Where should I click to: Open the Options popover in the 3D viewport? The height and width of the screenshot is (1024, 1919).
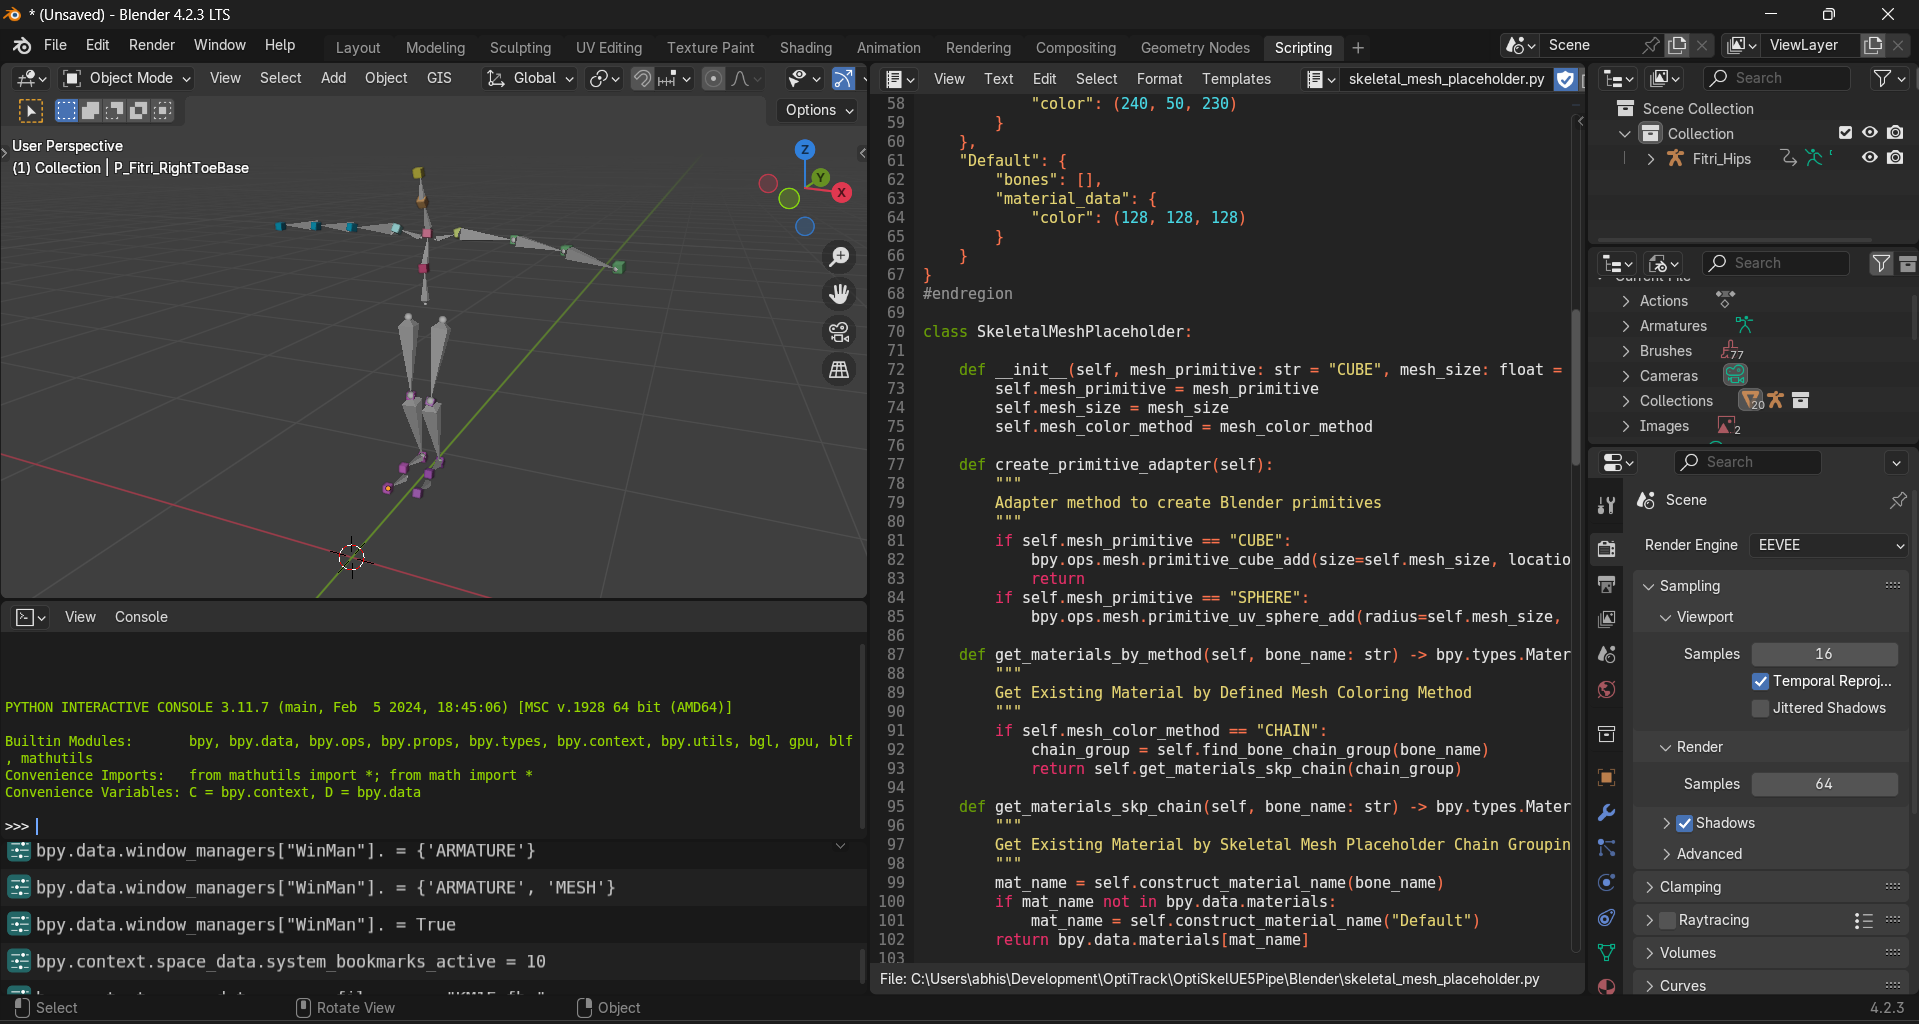tap(816, 110)
